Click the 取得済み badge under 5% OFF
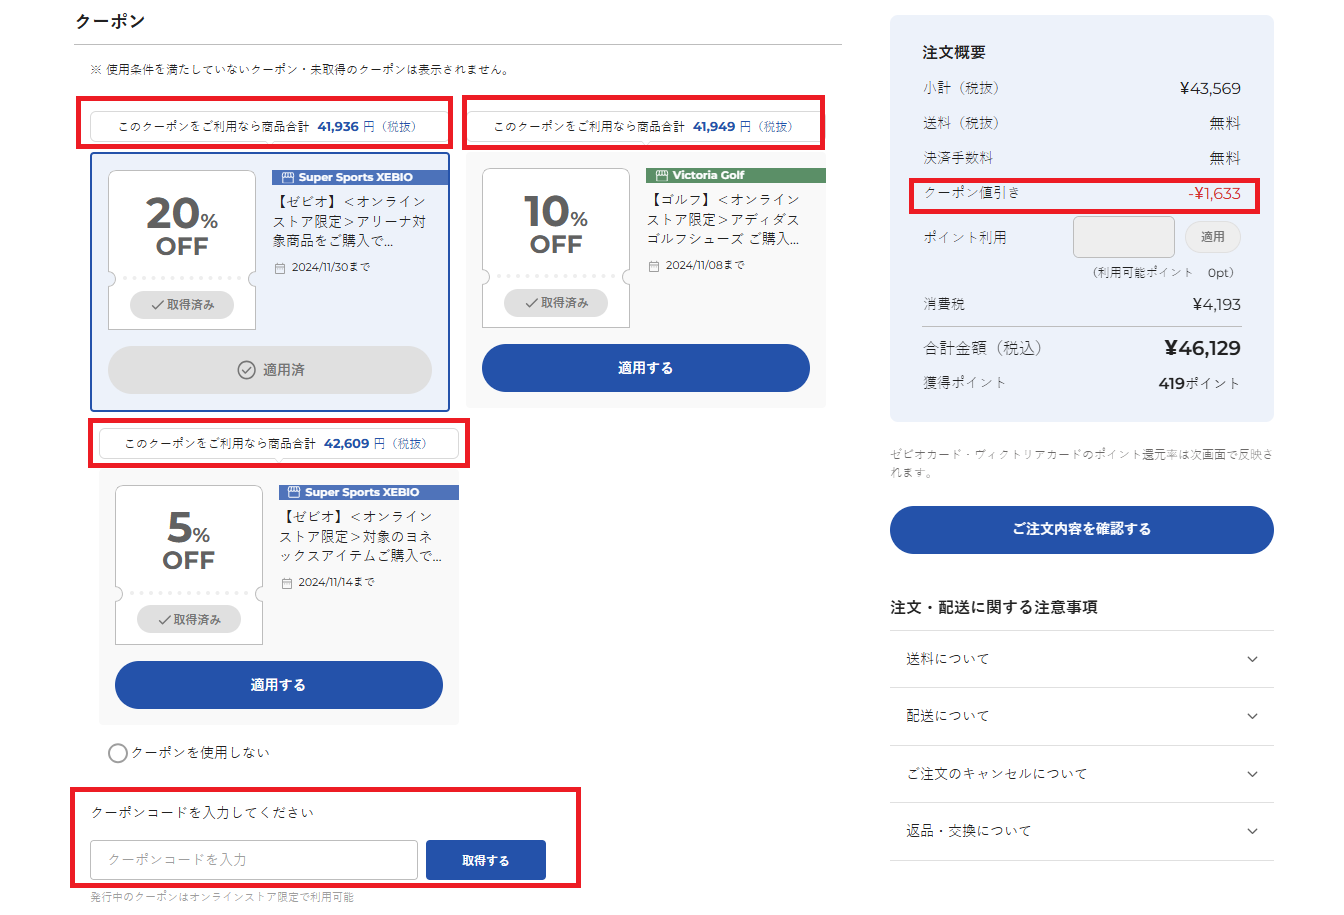The height and width of the screenshot is (915, 1344). [x=189, y=620]
